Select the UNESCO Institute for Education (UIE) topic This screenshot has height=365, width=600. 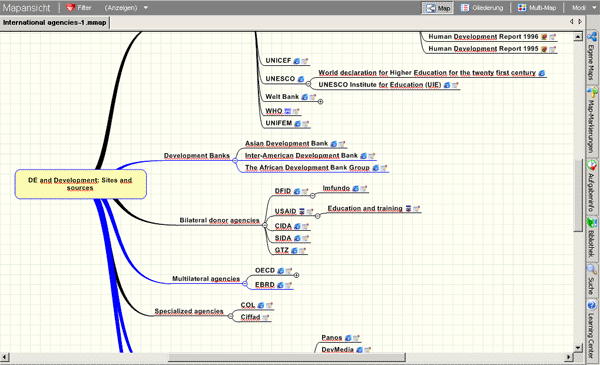(380, 85)
